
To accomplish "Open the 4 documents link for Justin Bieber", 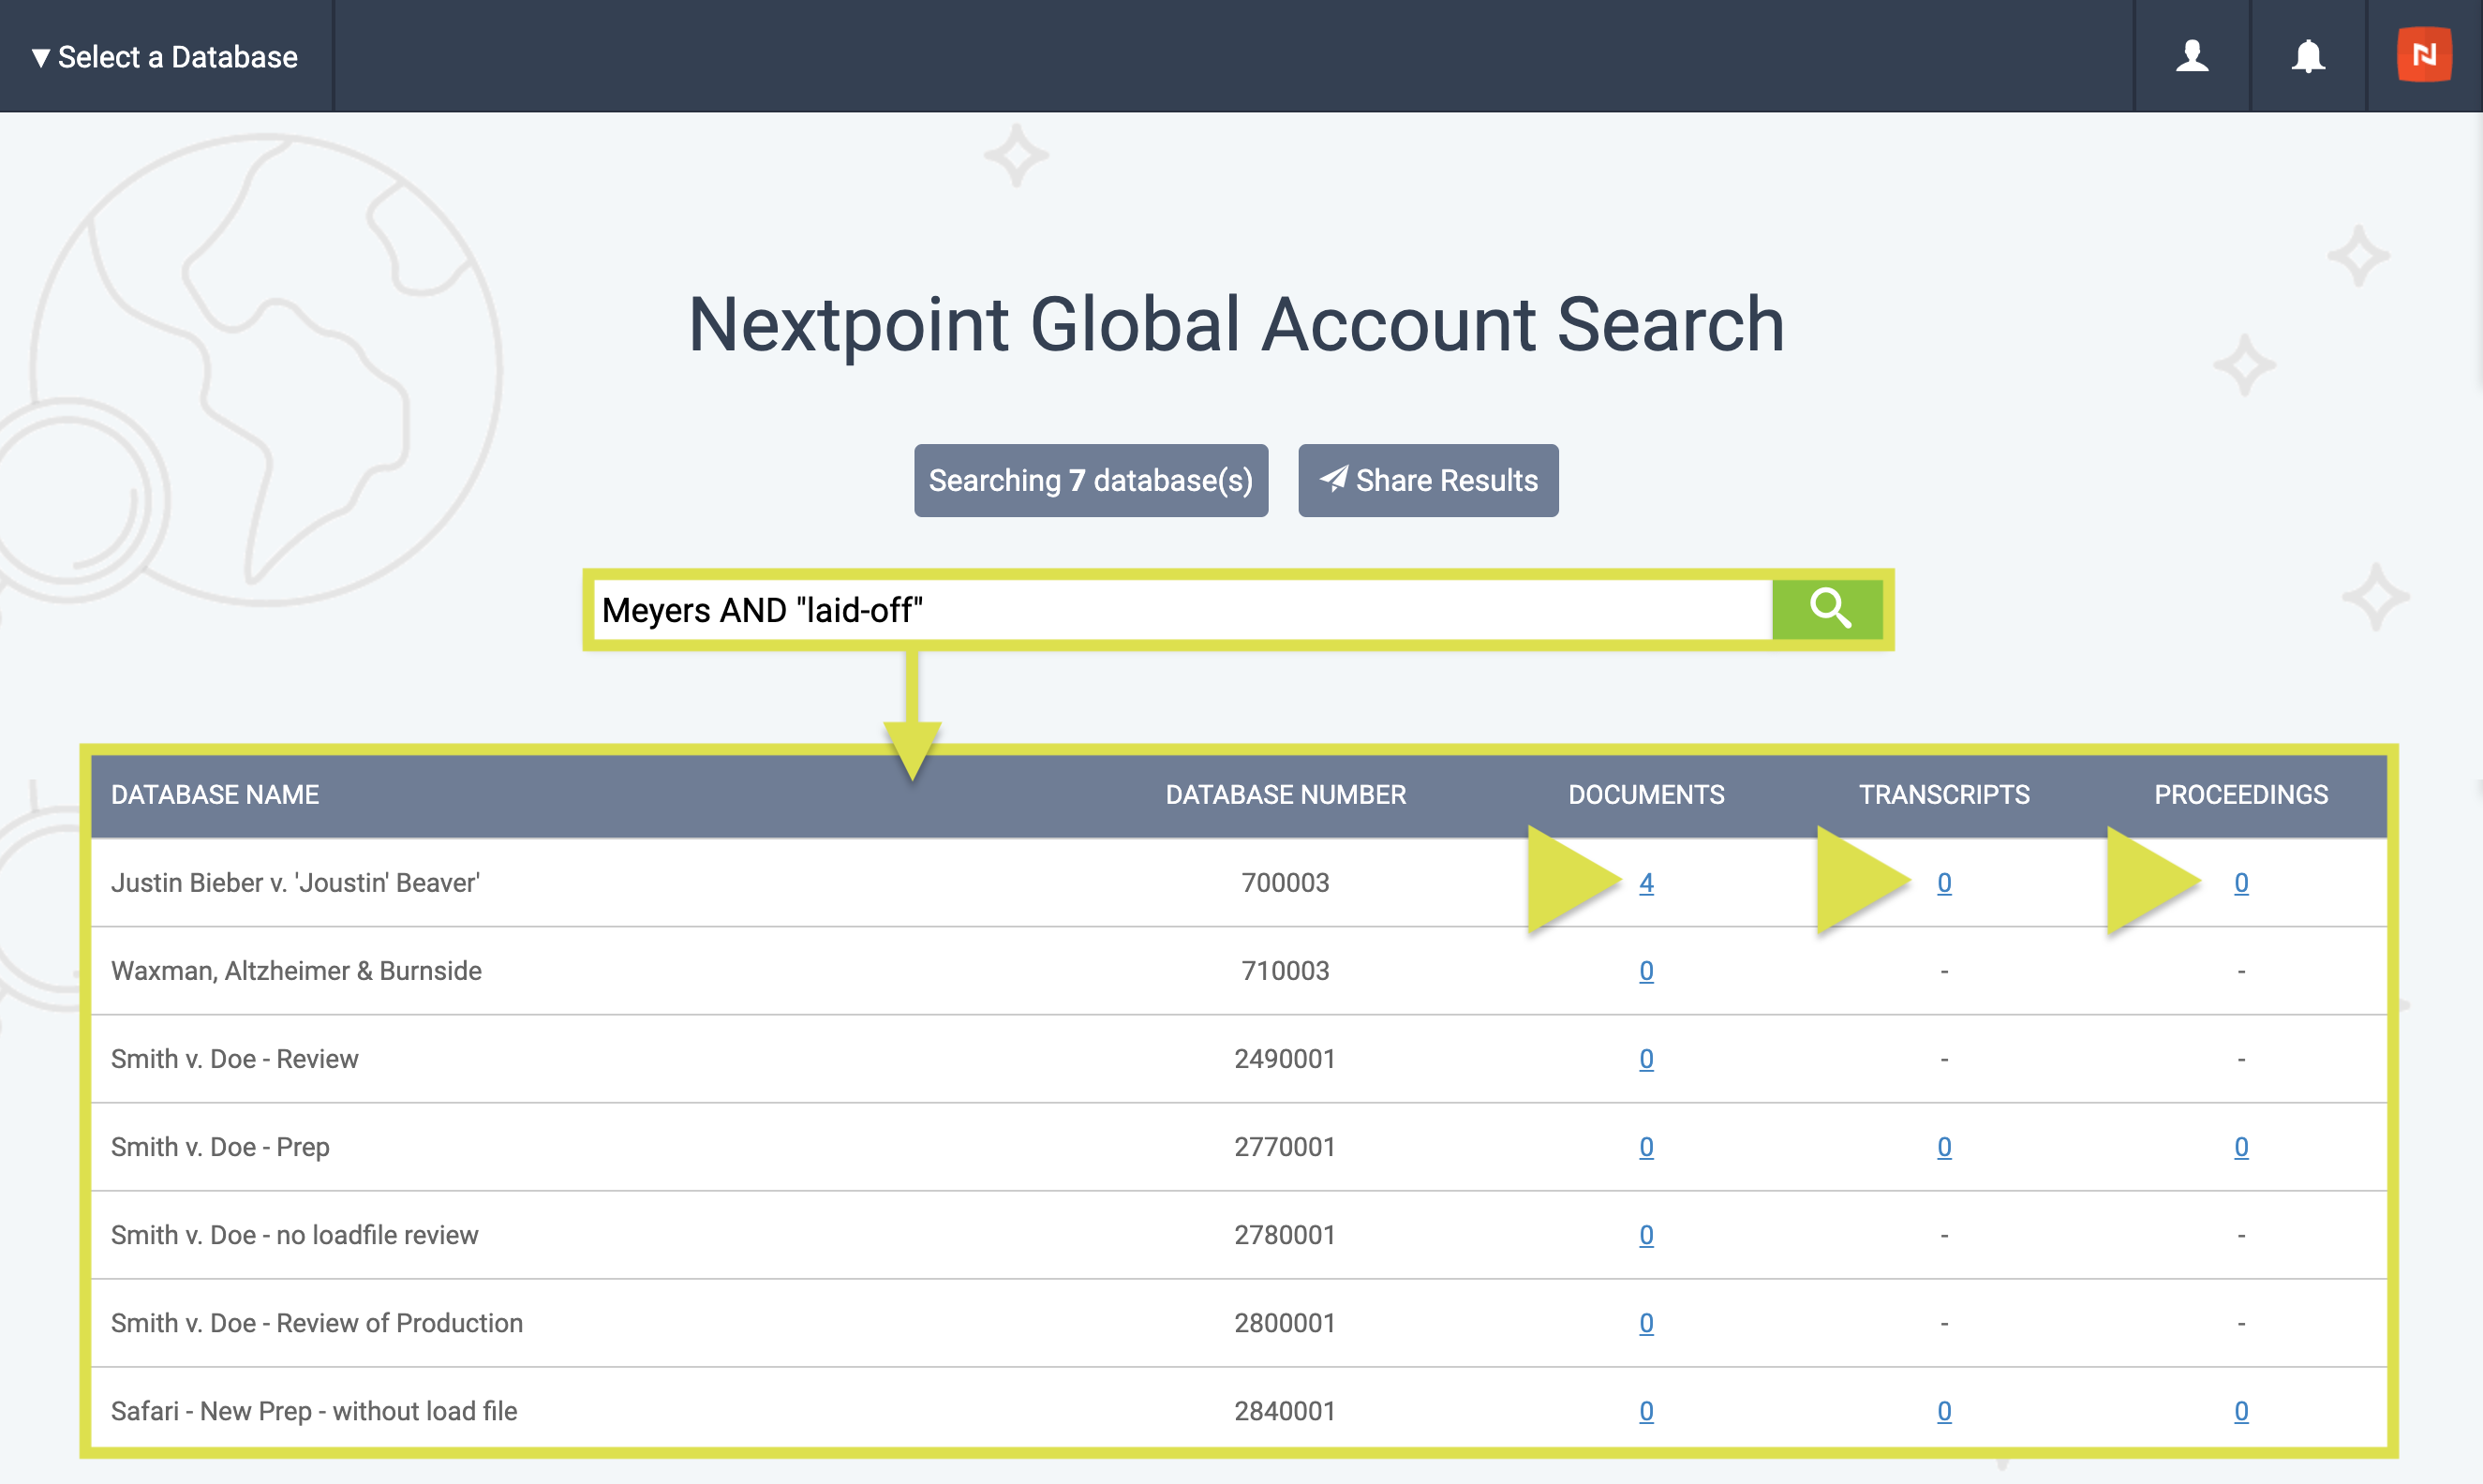I will [1646, 883].
